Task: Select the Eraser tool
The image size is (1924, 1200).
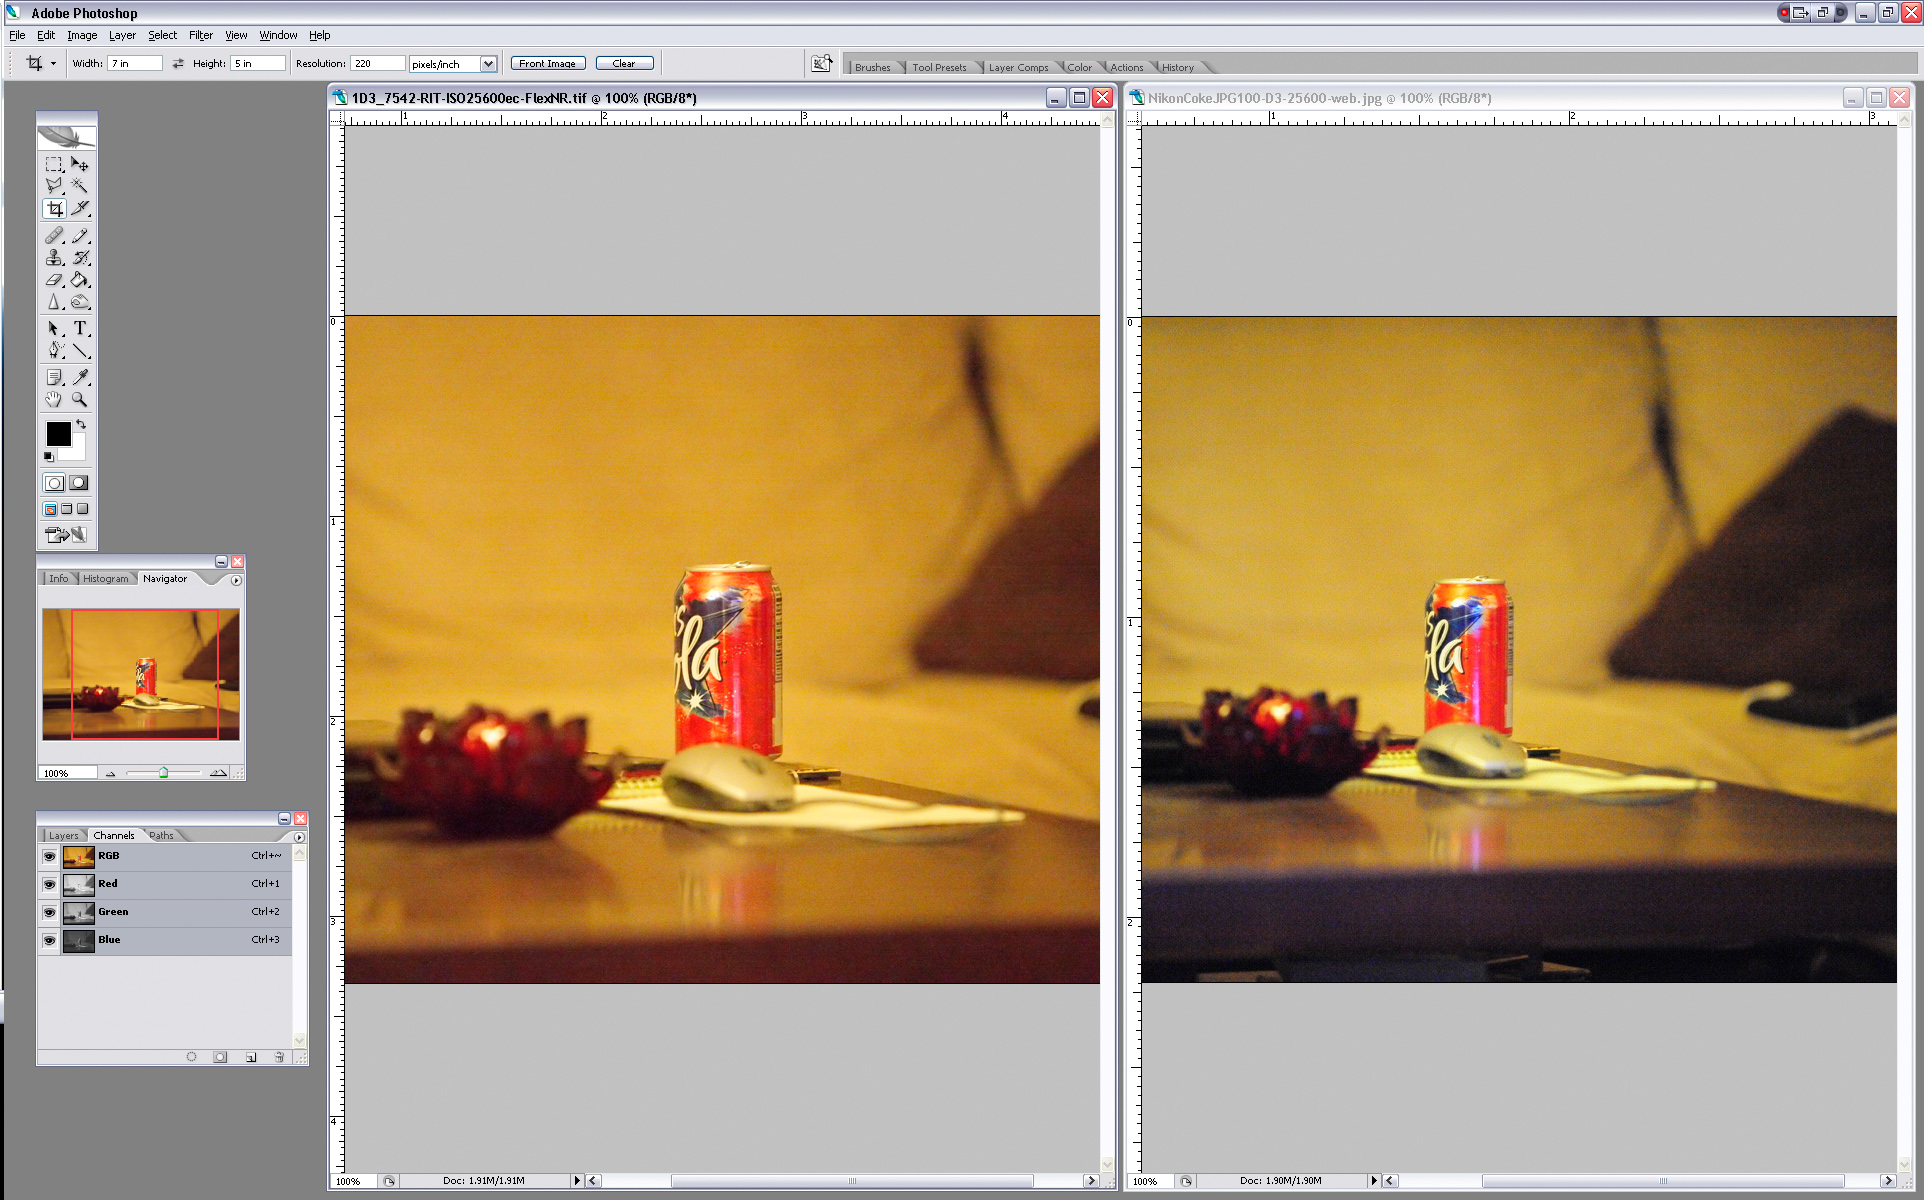Action: [x=54, y=279]
